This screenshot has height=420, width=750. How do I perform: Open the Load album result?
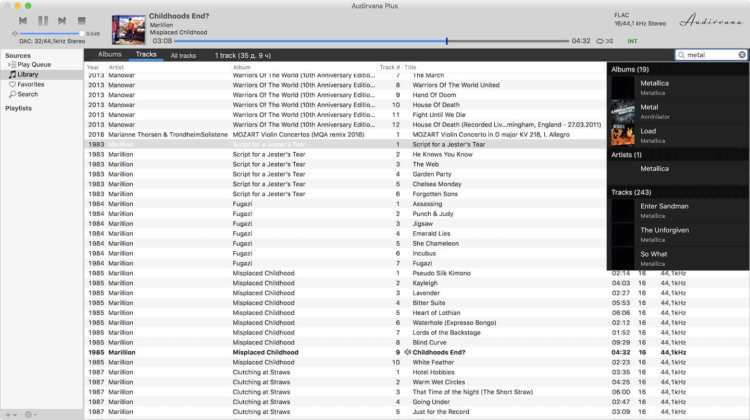[x=678, y=135]
